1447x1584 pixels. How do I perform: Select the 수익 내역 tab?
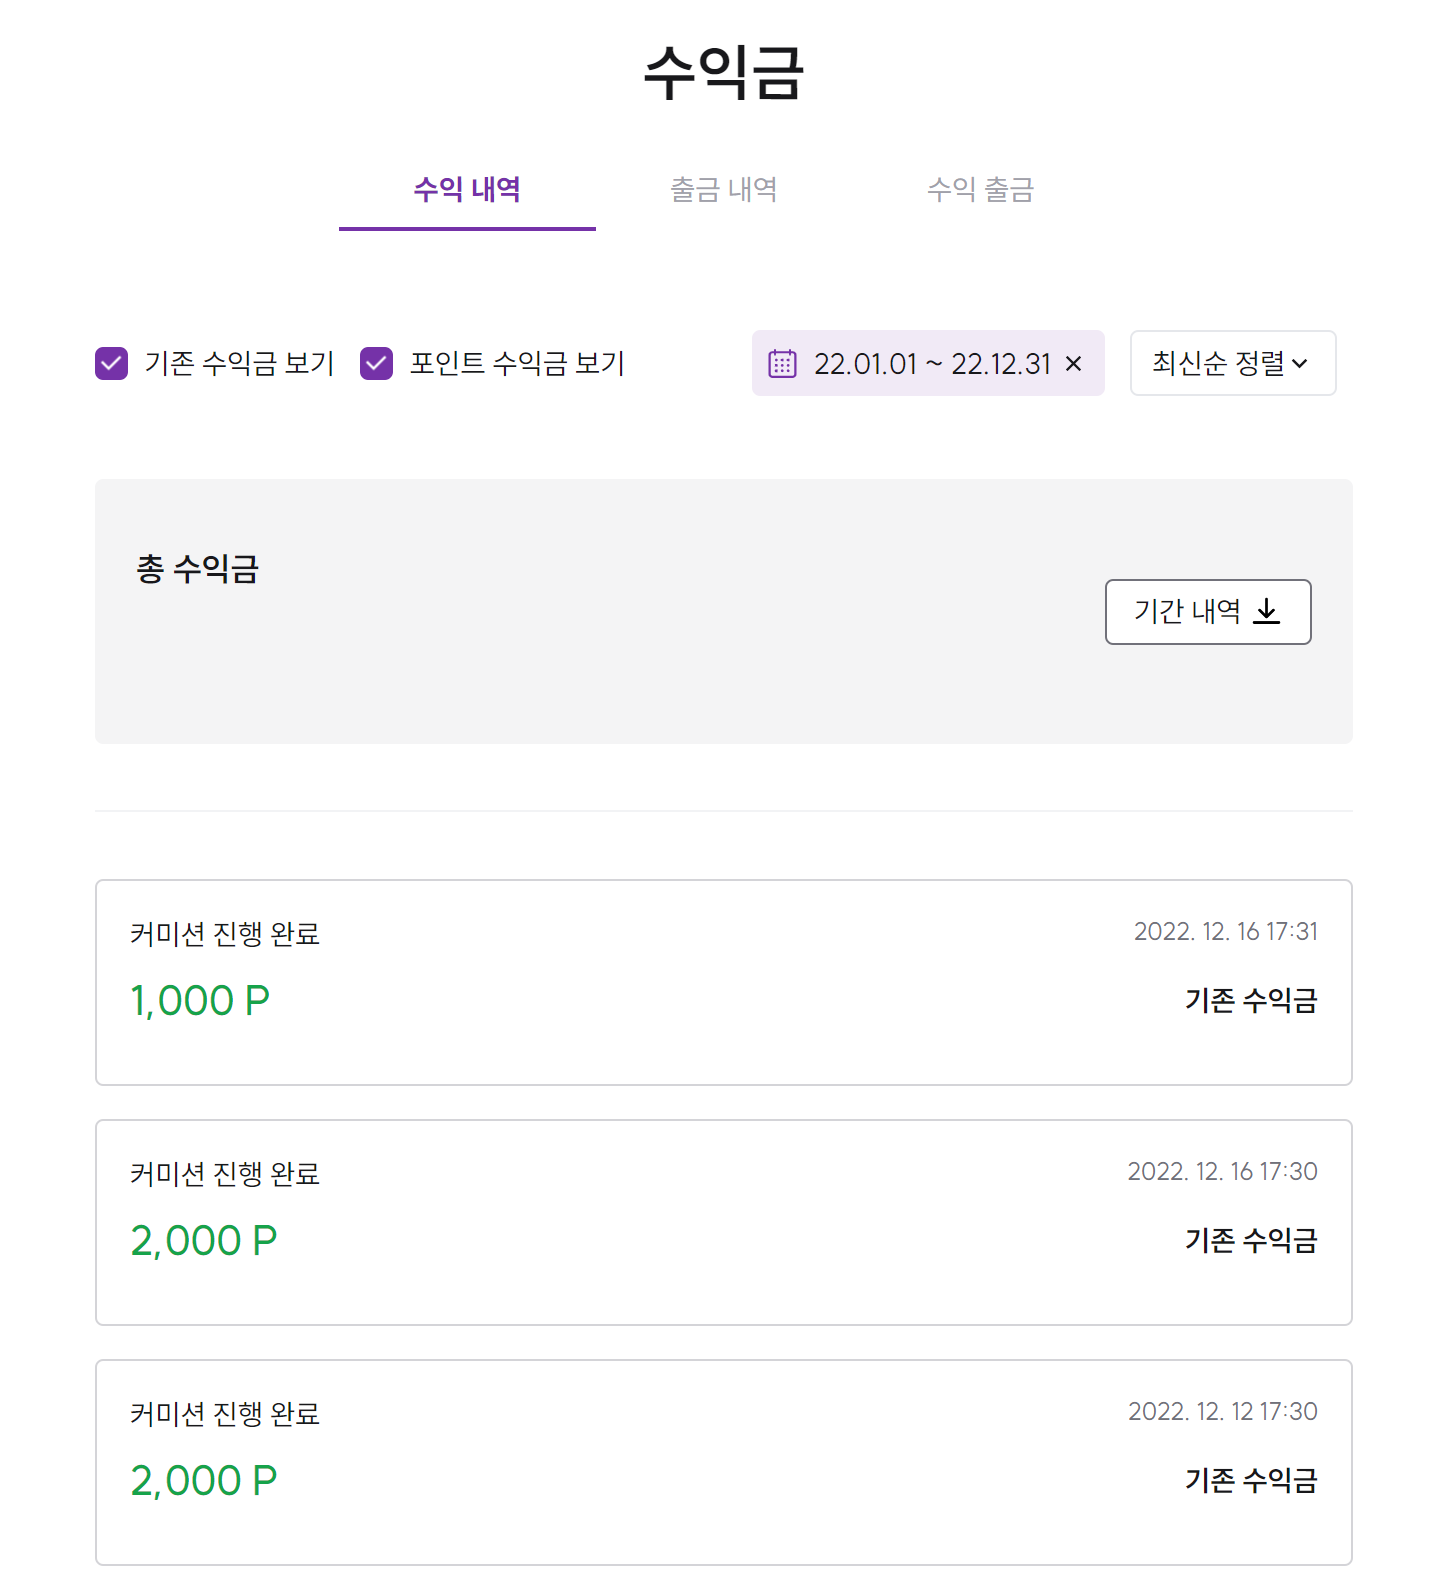click(467, 190)
